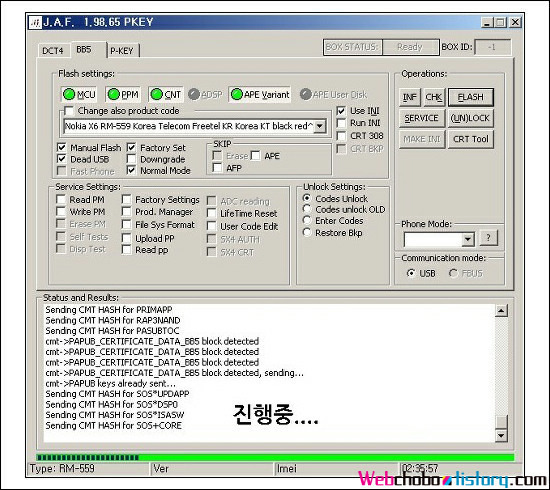Uncheck the Manual Flash checkbox
This screenshot has height=490, width=550.
[61, 148]
